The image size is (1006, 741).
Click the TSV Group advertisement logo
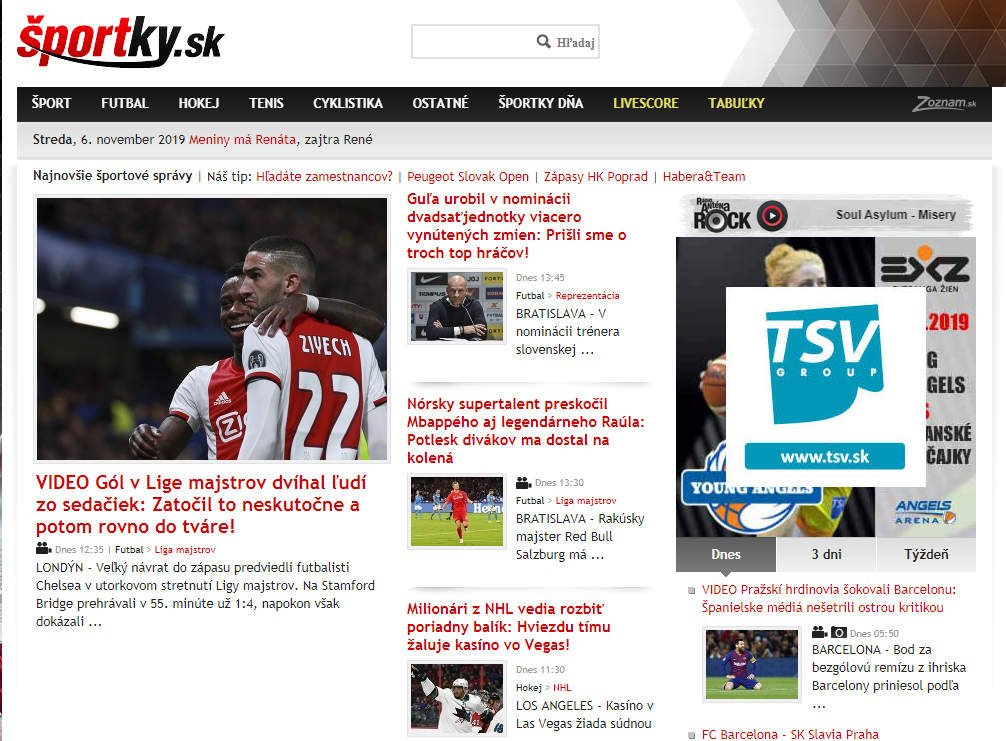pos(824,386)
